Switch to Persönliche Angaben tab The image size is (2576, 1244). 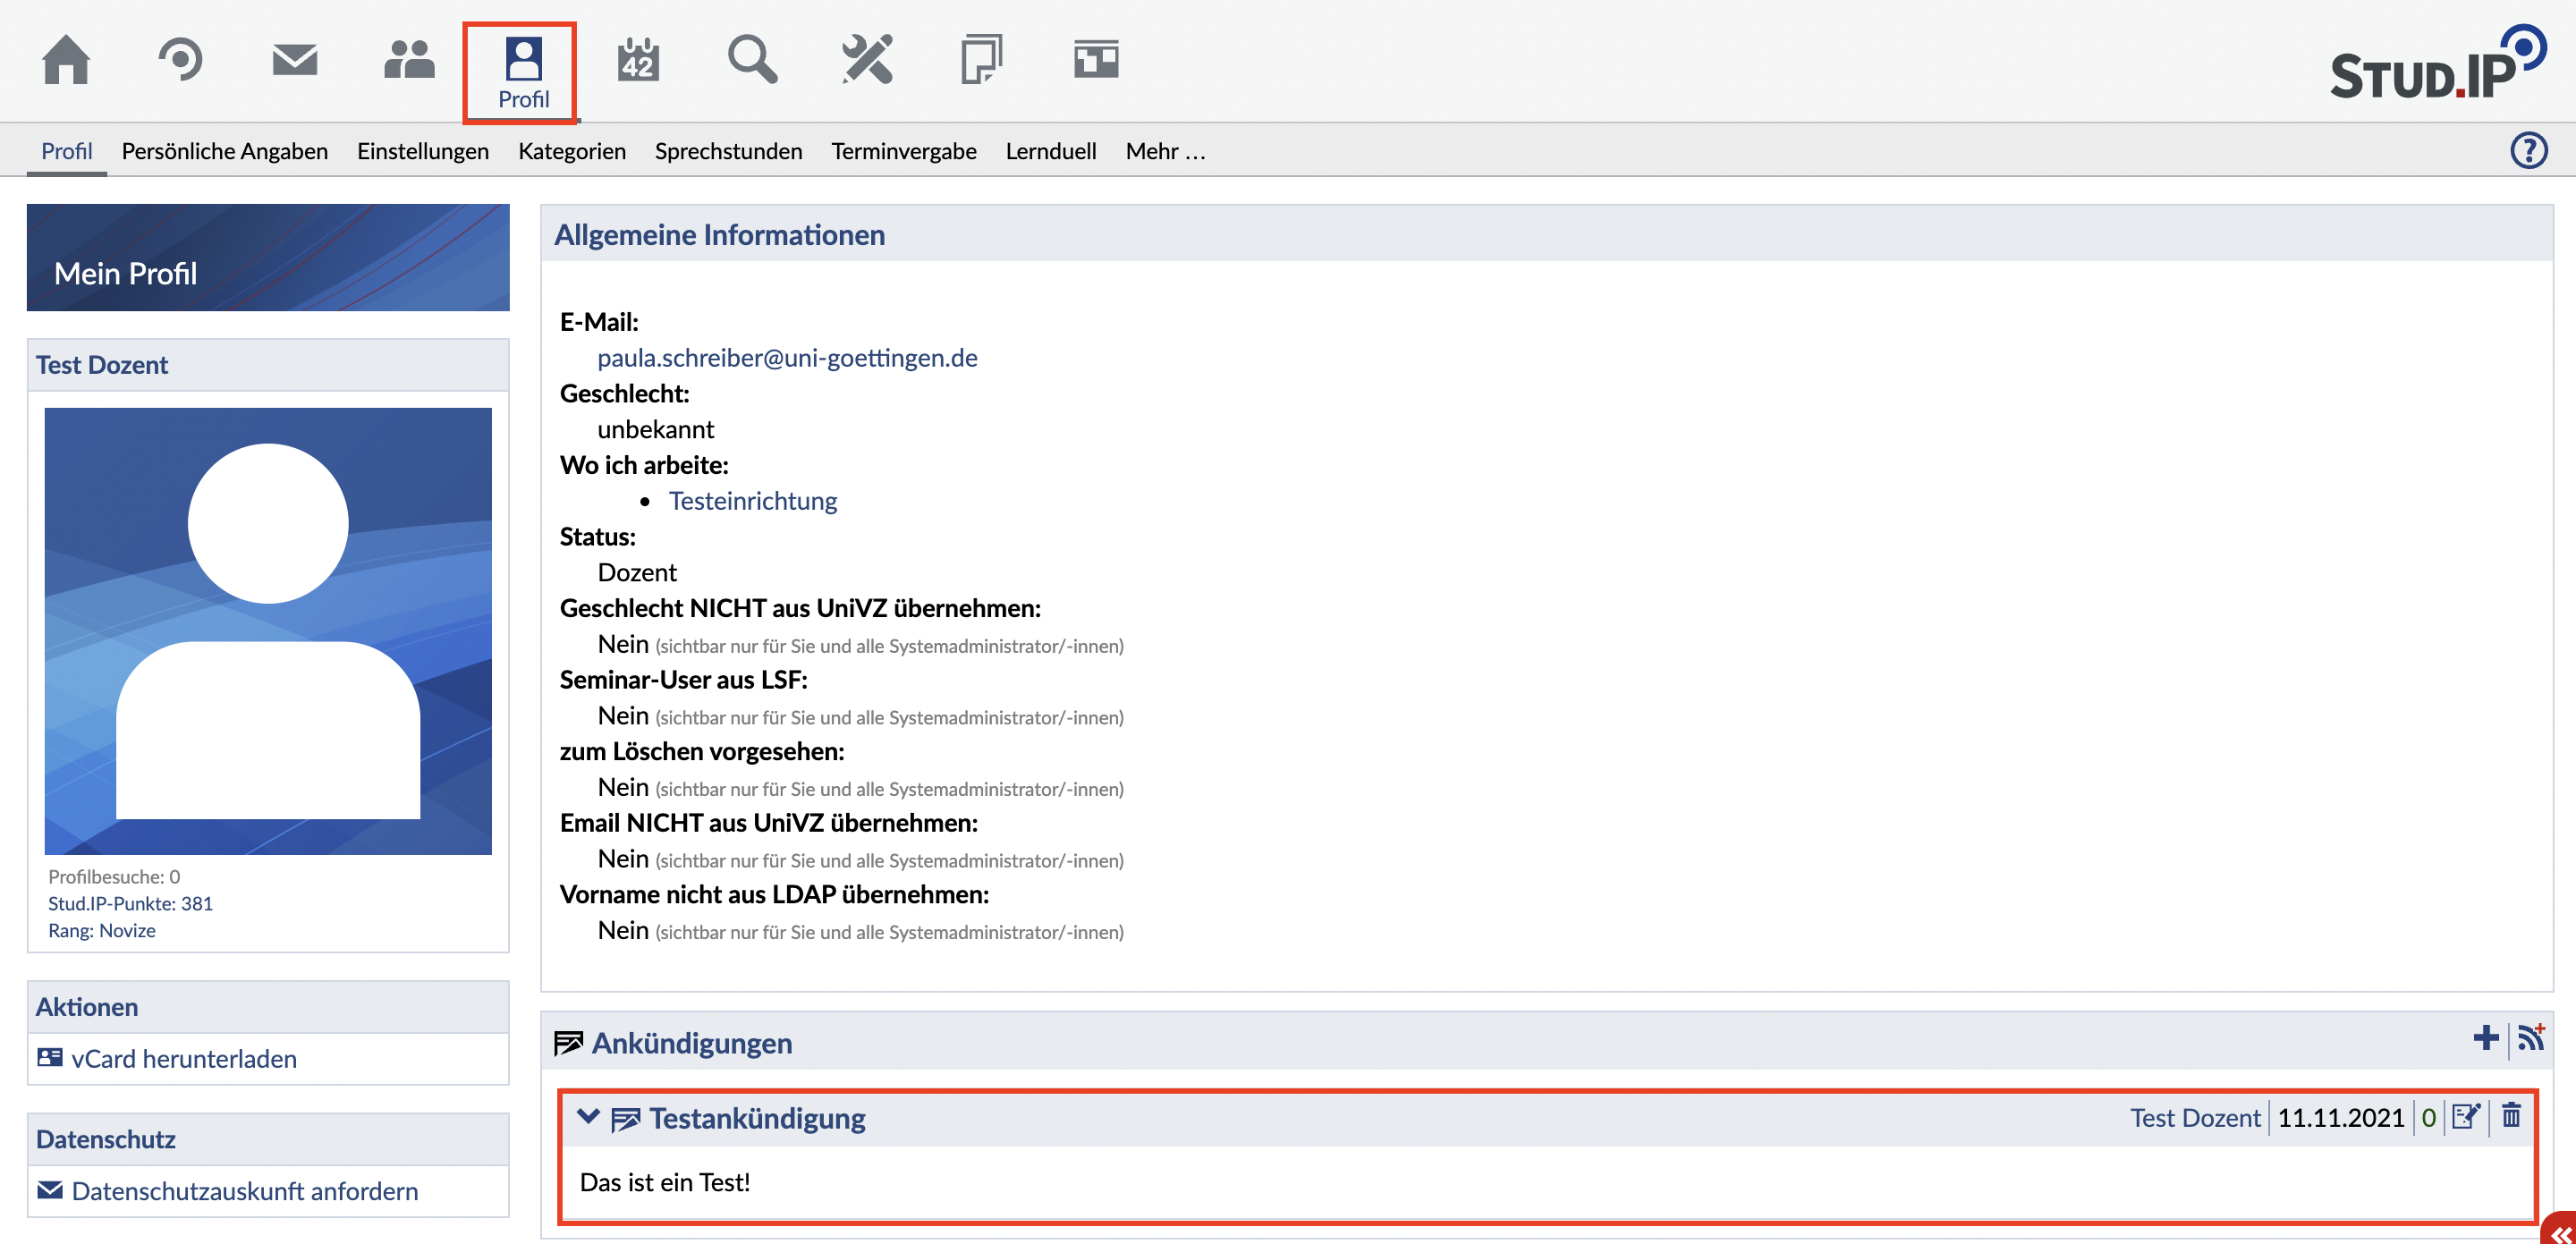pyautogui.click(x=224, y=151)
